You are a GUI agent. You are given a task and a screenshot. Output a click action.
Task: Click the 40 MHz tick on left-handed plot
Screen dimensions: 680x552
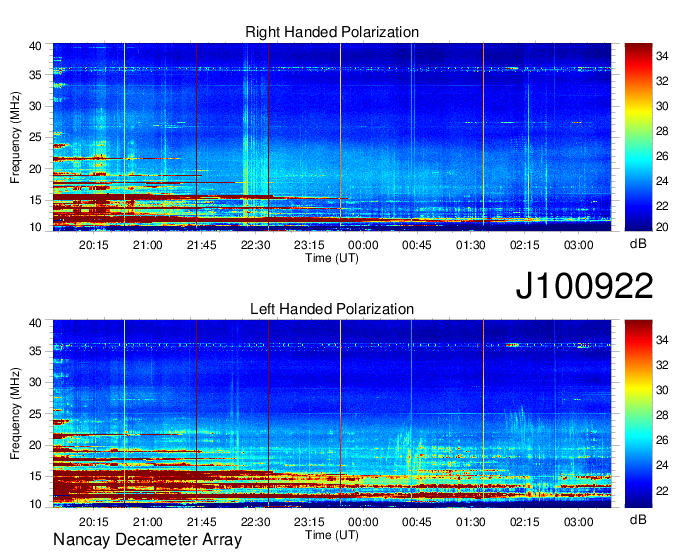(x=35, y=323)
